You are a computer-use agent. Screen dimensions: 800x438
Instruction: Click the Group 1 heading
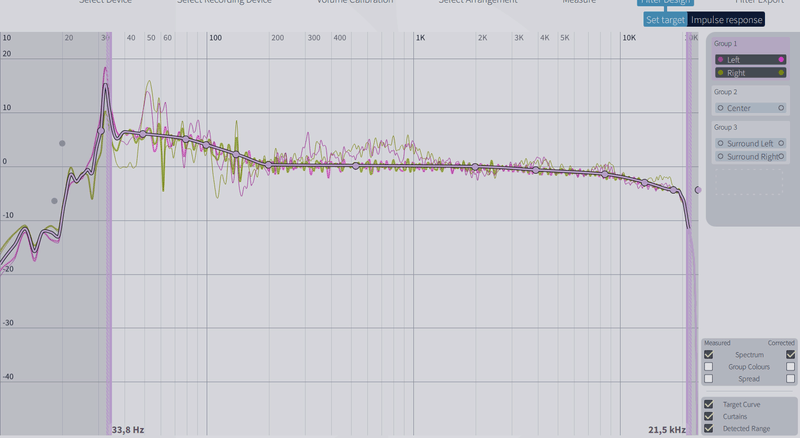pos(725,44)
